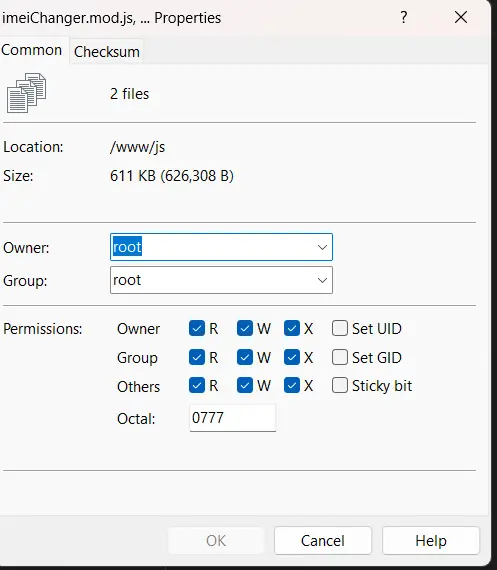Click the 'Permissions:' label

pos(43,329)
